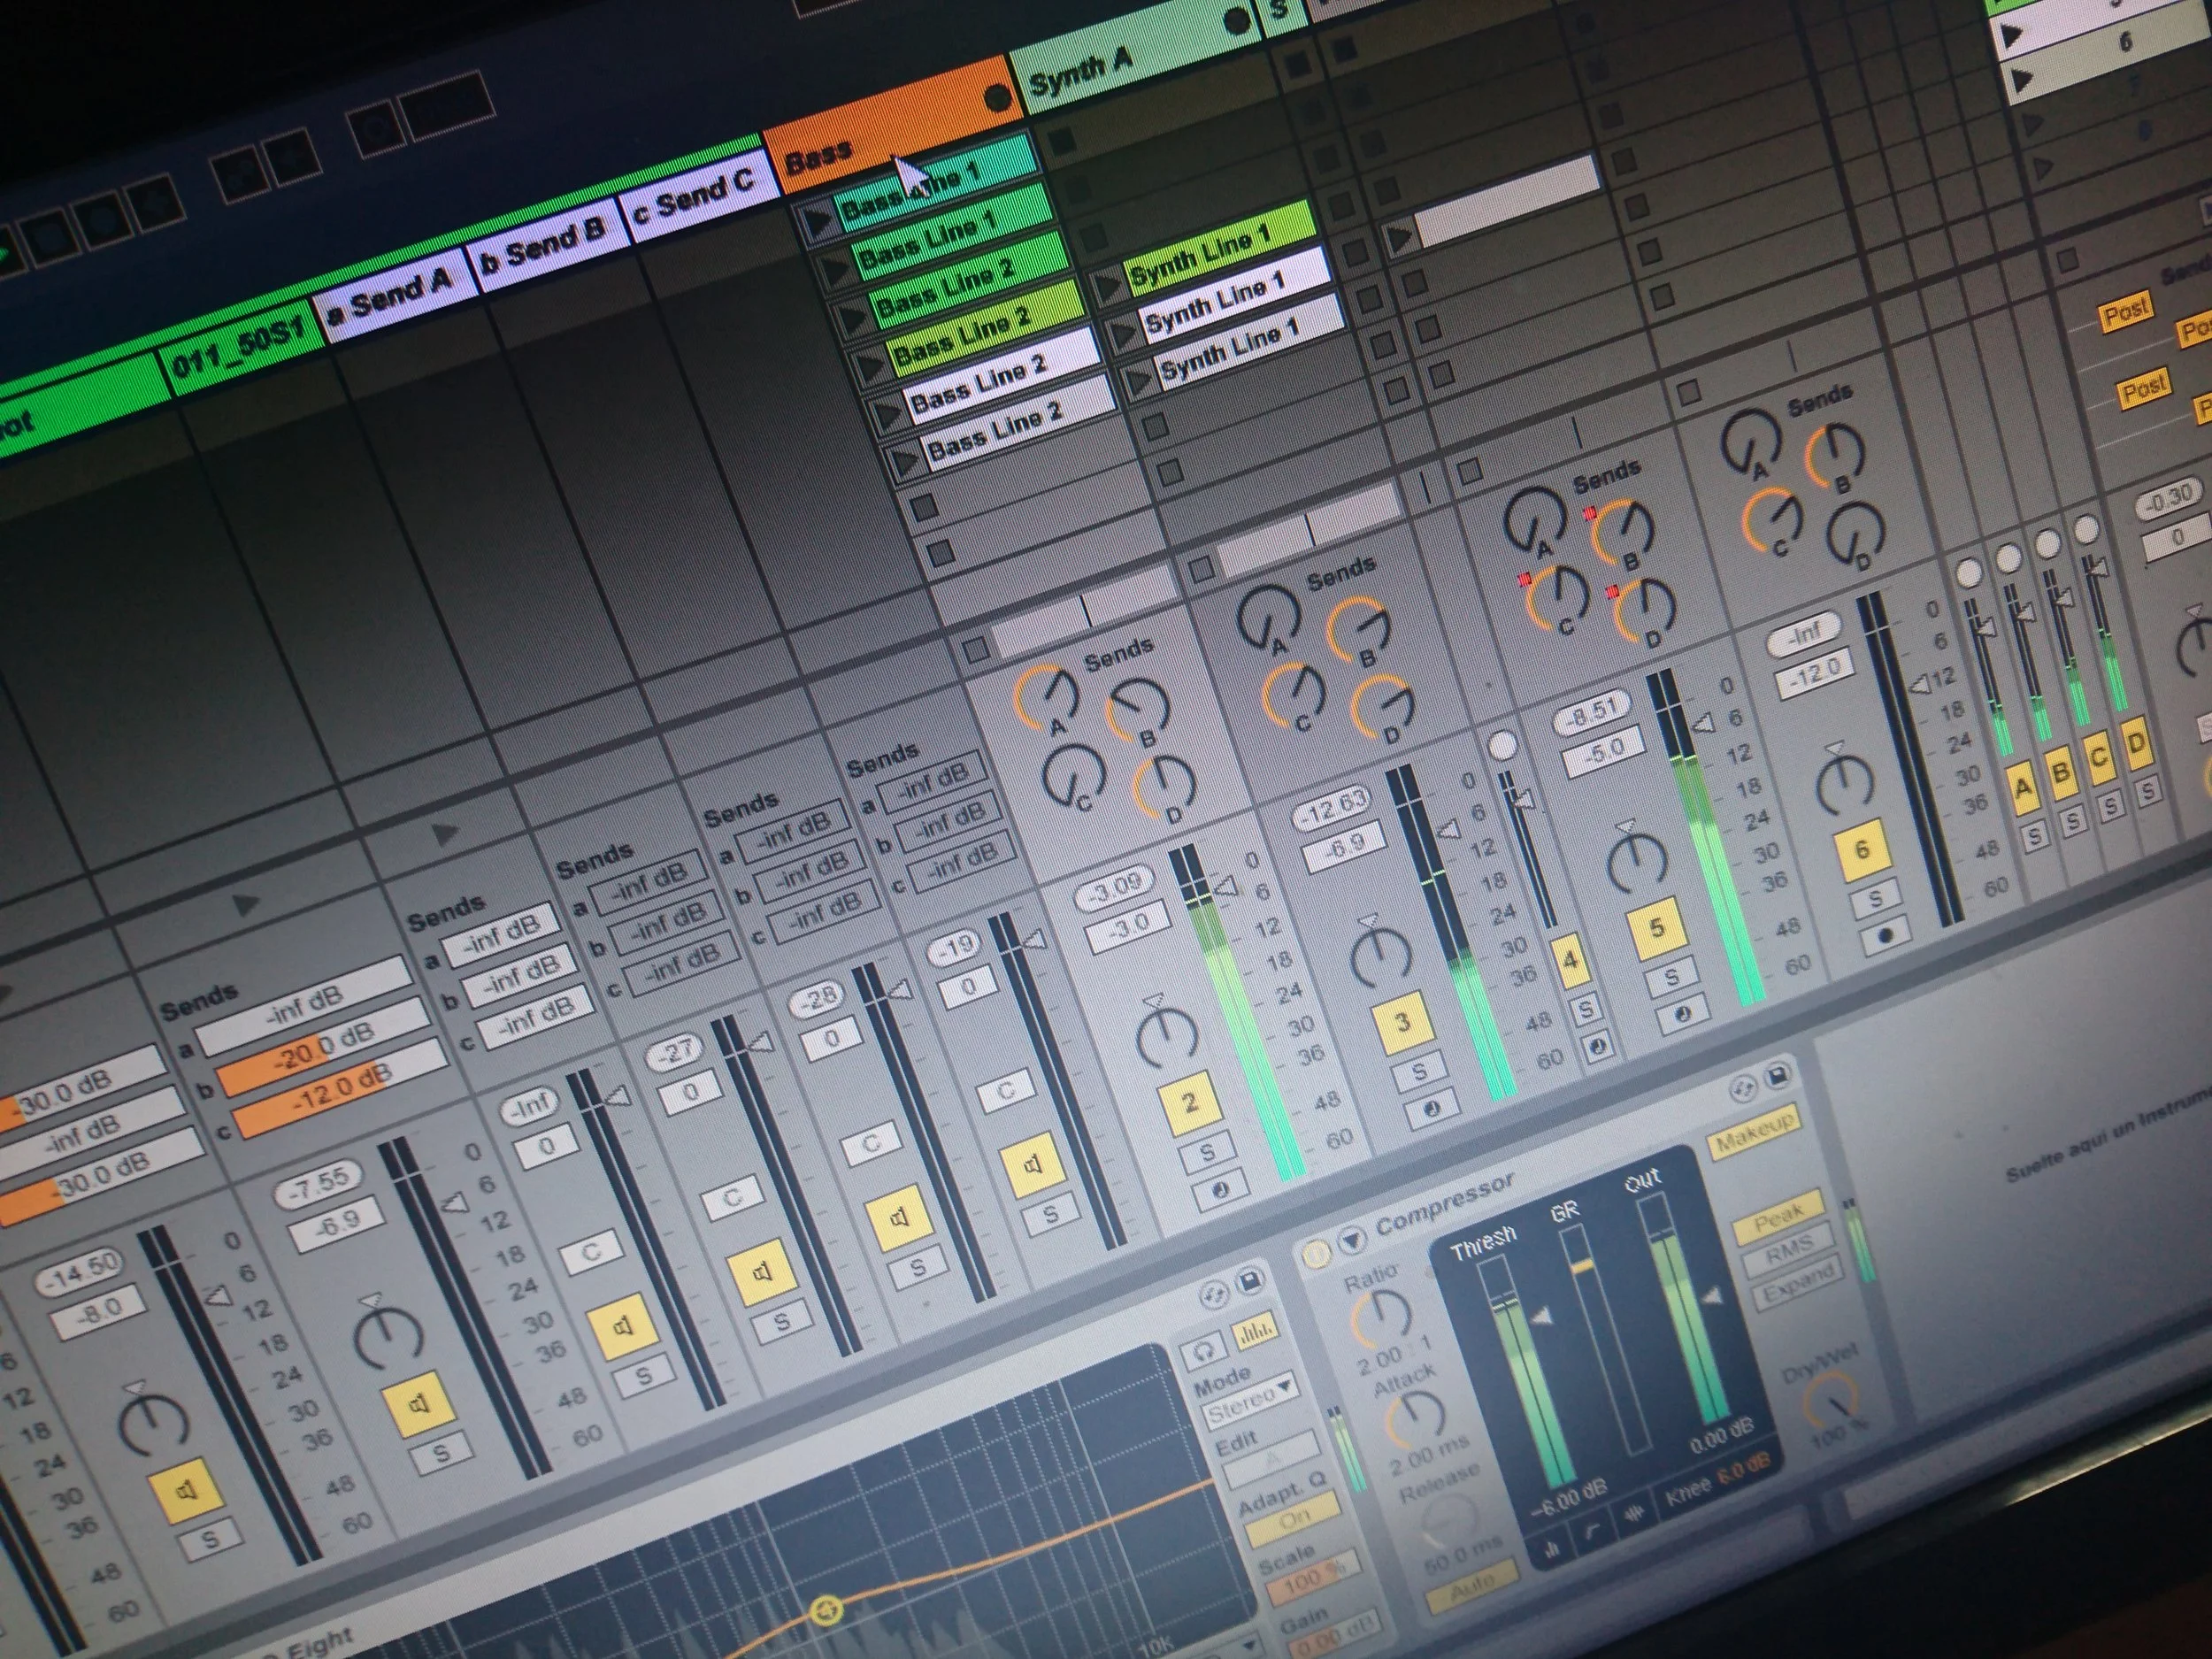2212x1659 pixels.
Task: Select Peak mode in Compressor
Action: 1781,1217
